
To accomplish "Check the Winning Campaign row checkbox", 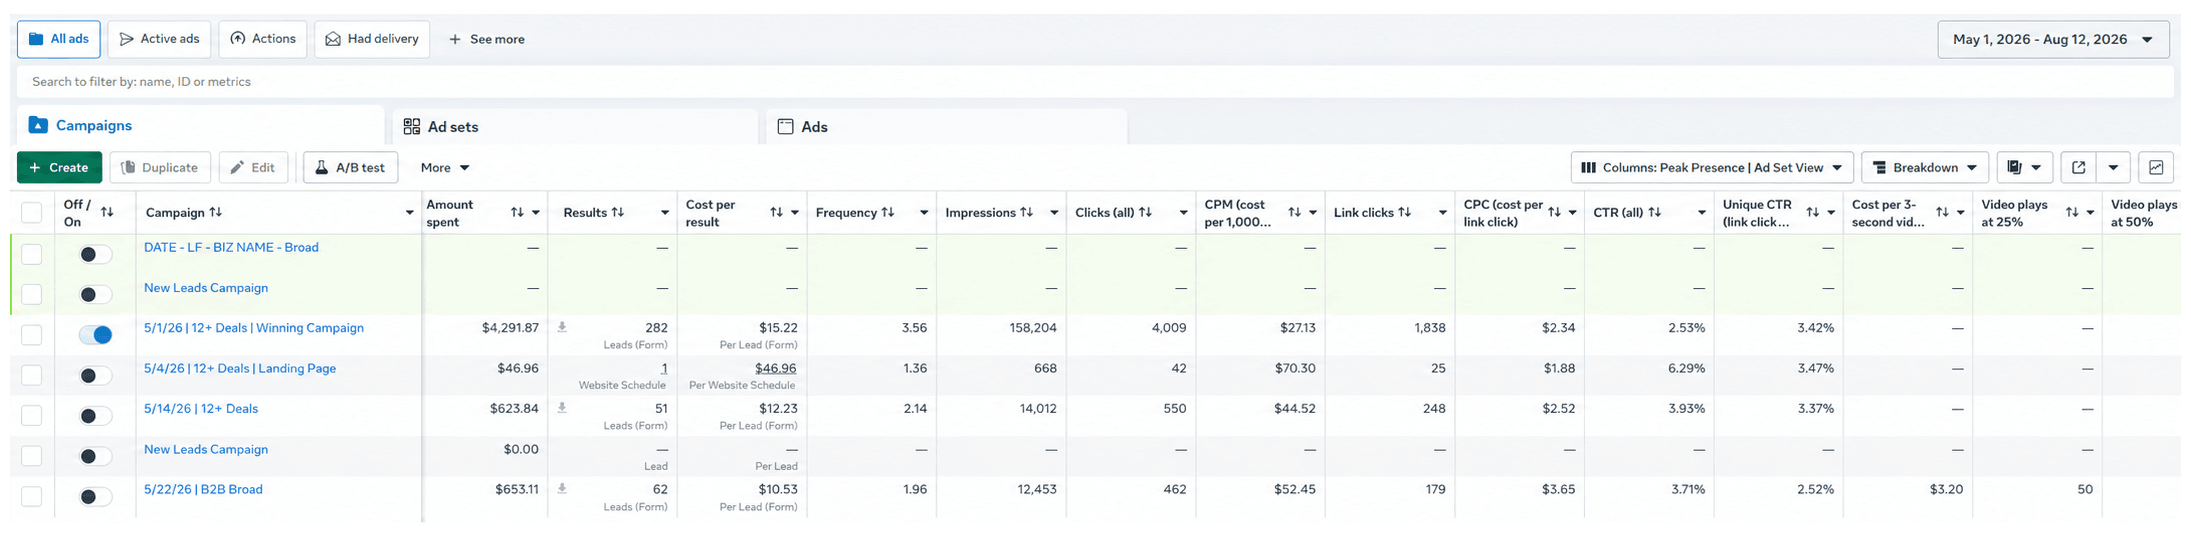I will pos(32,334).
